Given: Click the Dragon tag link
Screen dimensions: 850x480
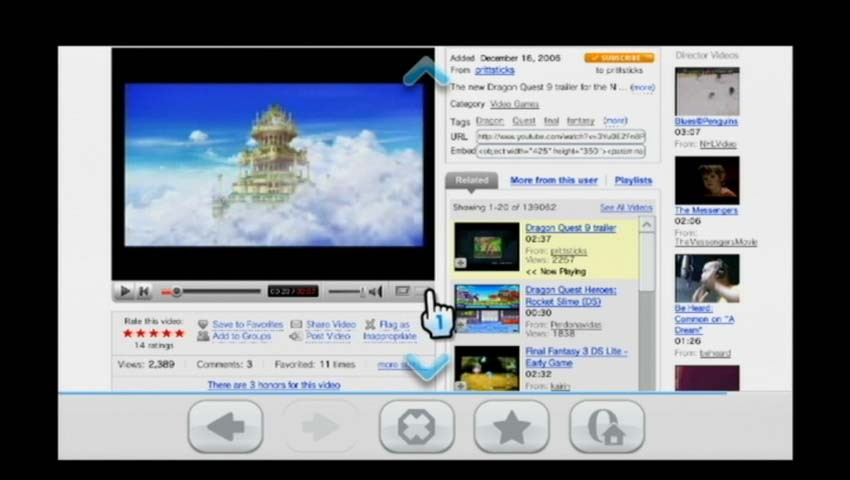Looking at the screenshot, I should click(x=490, y=121).
